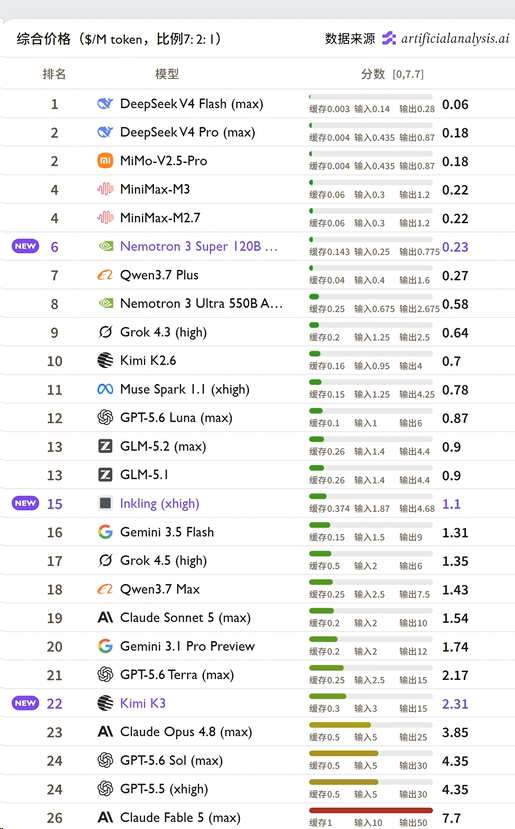
Task: Click the model name Grok 4.5 (high)
Action: click(x=163, y=561)
